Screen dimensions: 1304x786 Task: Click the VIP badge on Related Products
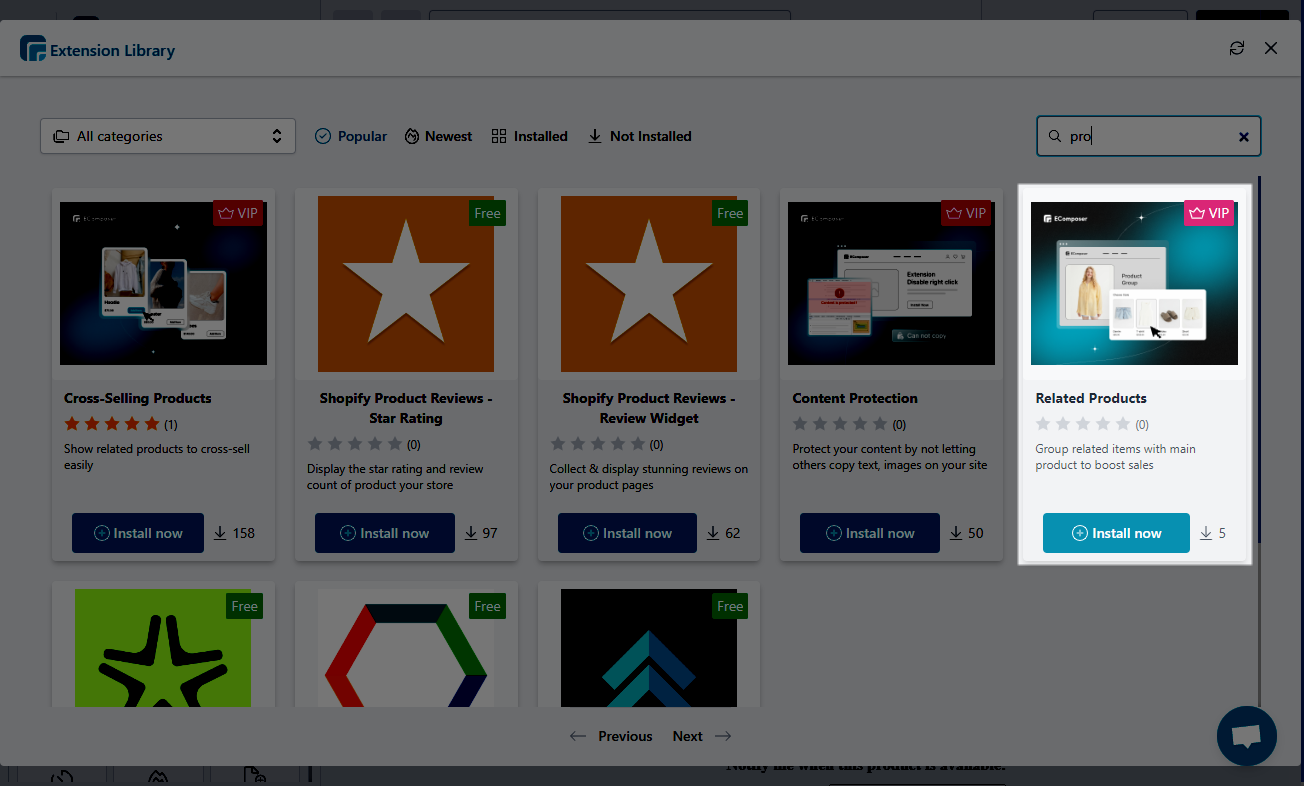click(1209, 213)
